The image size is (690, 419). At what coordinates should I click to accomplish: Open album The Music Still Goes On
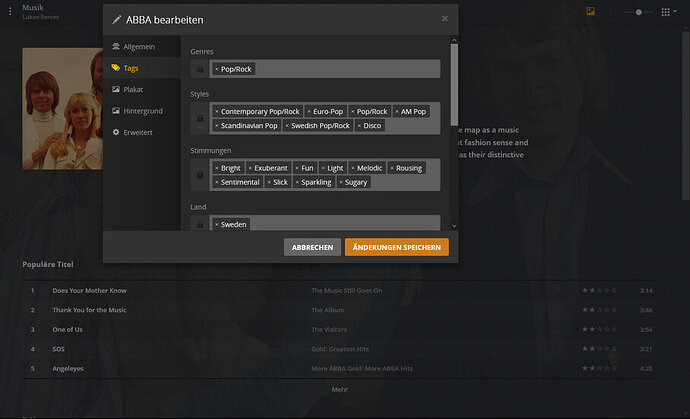click(x=347, y=290)
